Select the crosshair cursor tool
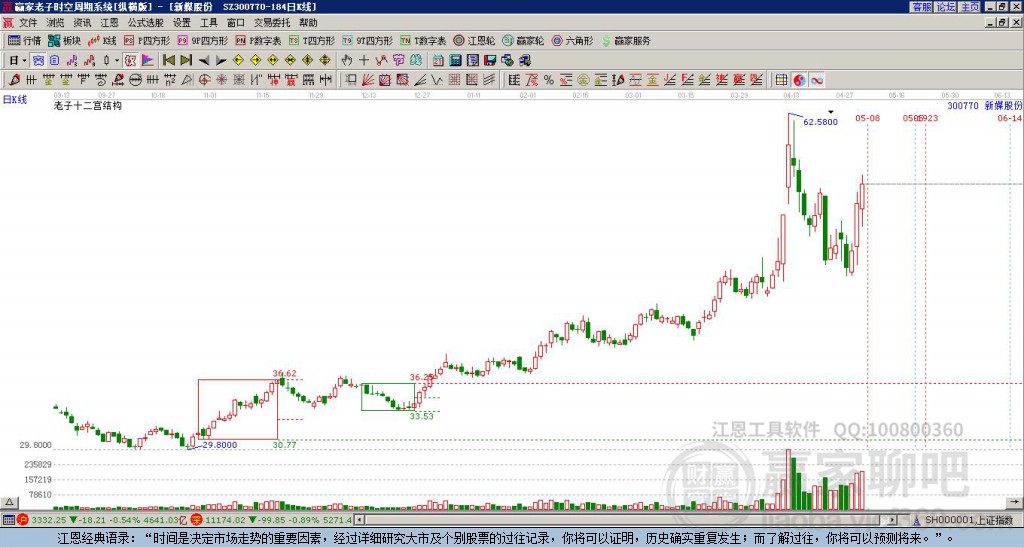The image size is (1024, 548). (x=364, y=60)
